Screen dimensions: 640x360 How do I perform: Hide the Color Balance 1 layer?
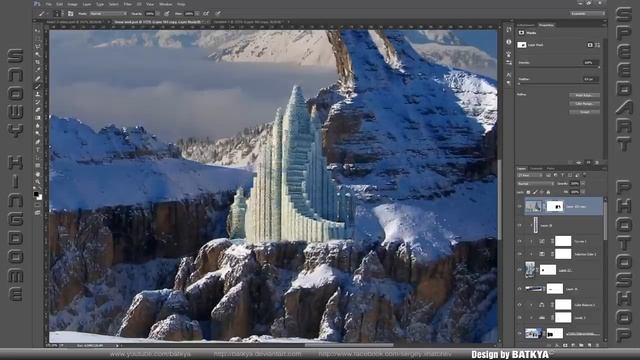pos(520,304)
